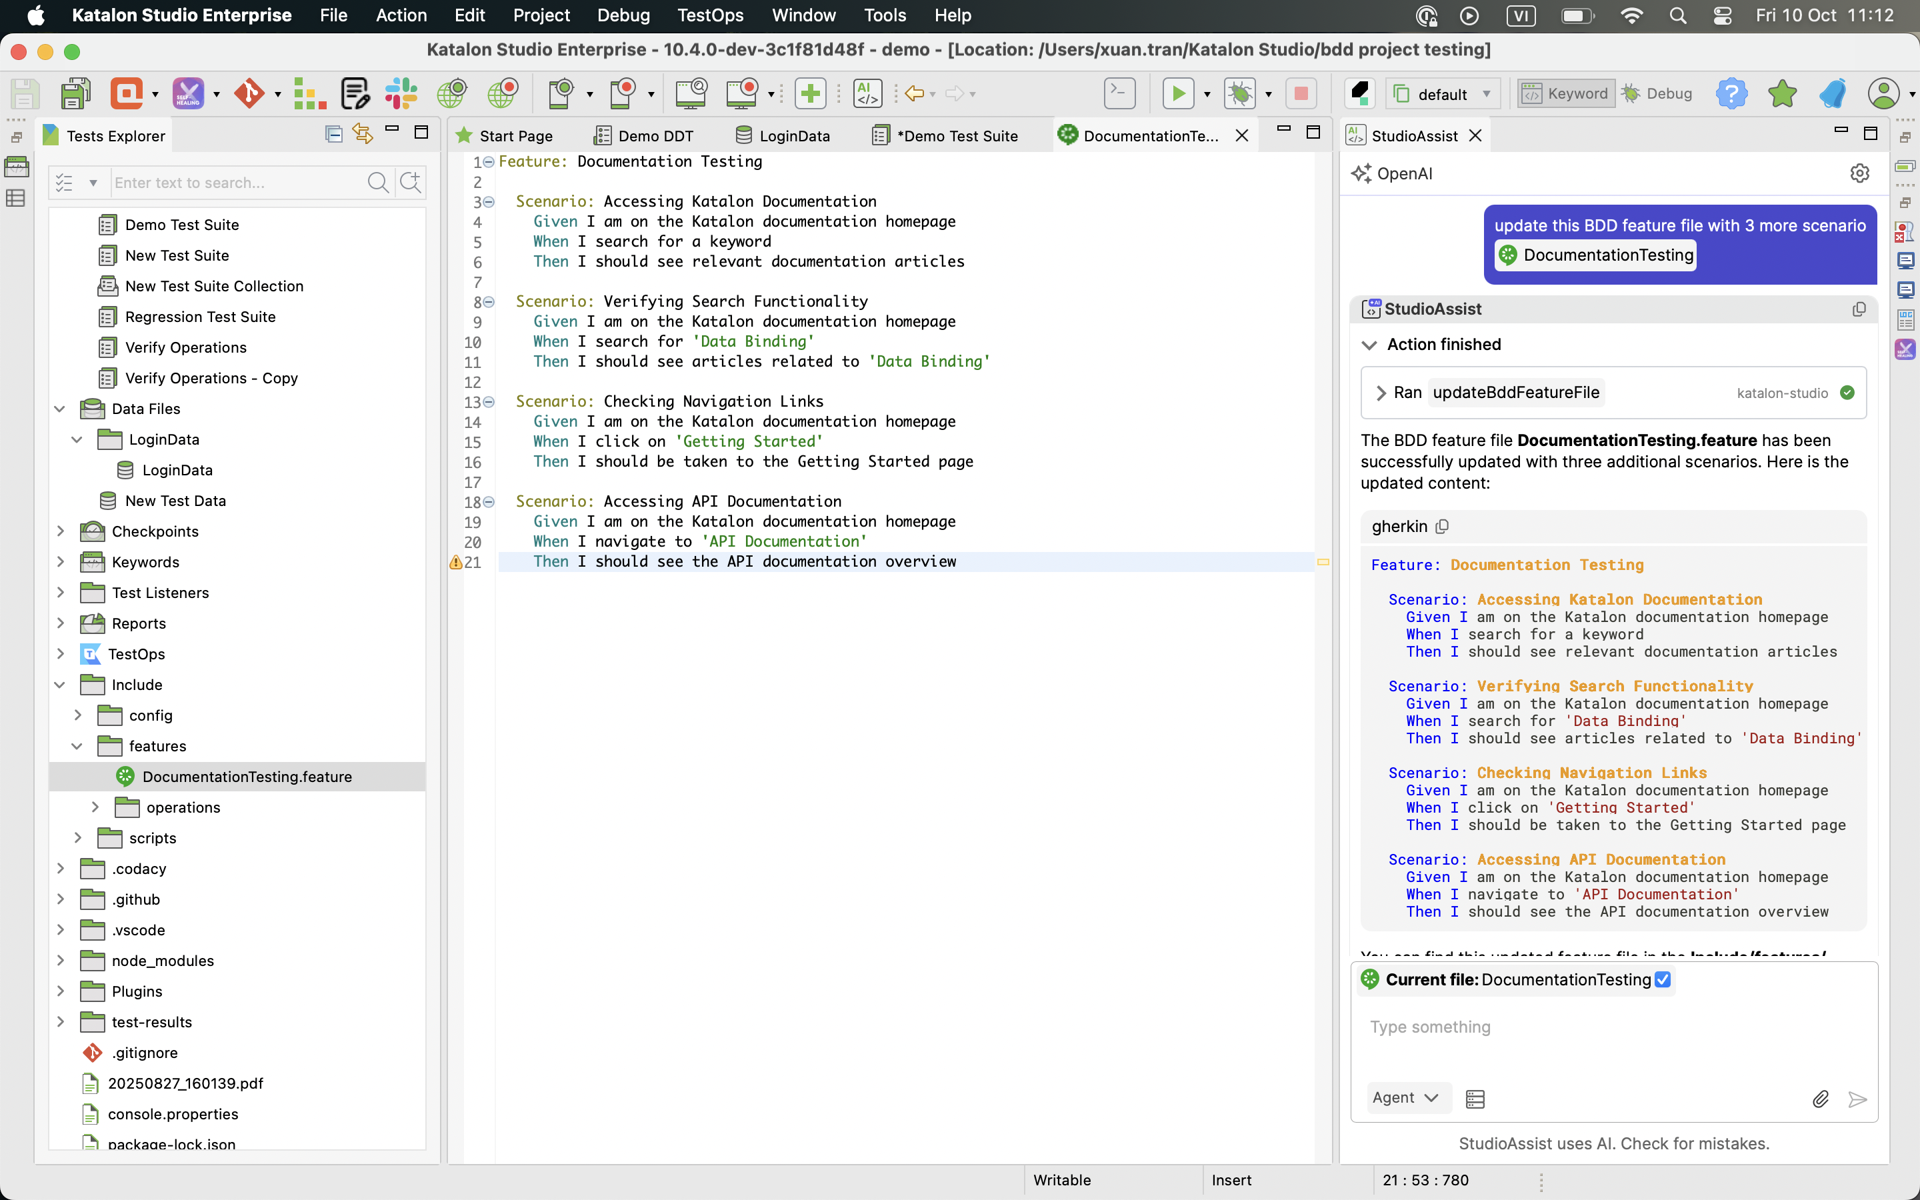Copy the gherkin code block
Viewport: 1920px width, 1200px height.
point(1442,526)
